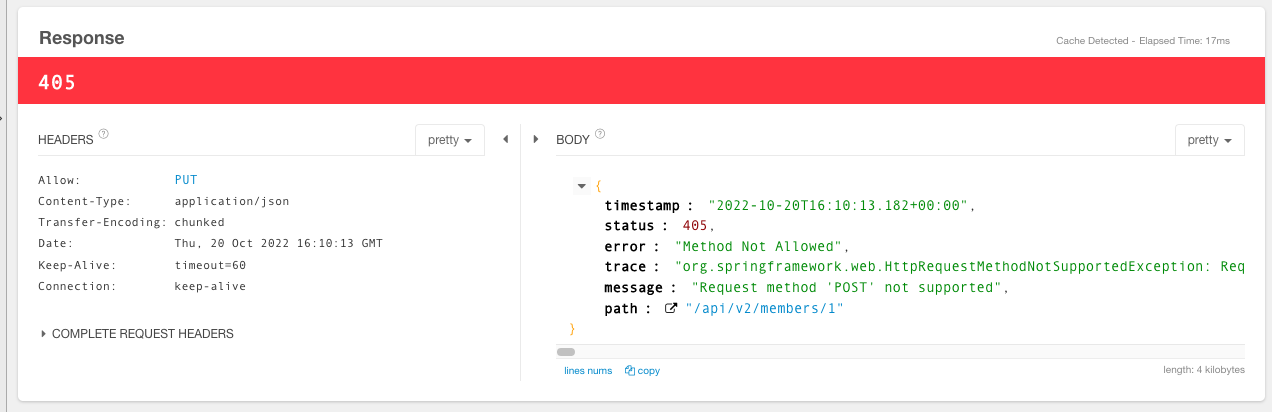The width and height of the screenshot is (1272, 412).
Task: Click the left-pointing arrow beside the headers panel
Action: [505, 139]
